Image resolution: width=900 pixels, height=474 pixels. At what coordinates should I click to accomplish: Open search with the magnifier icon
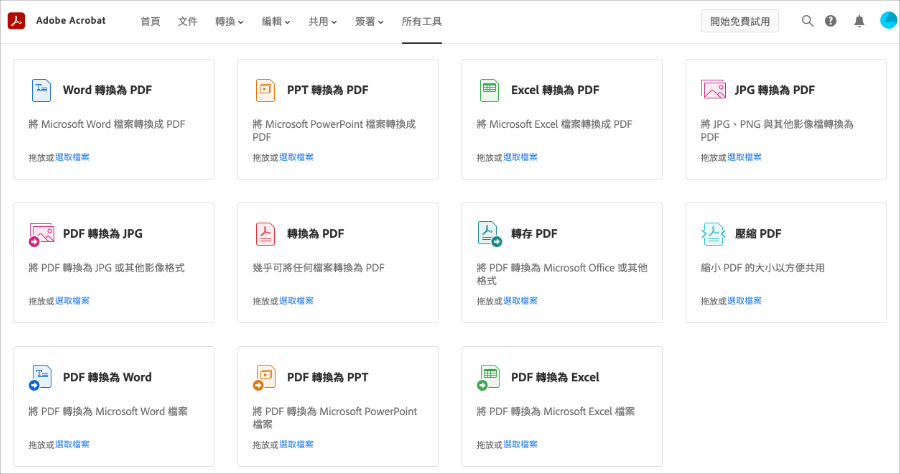(x=807, y=21)
